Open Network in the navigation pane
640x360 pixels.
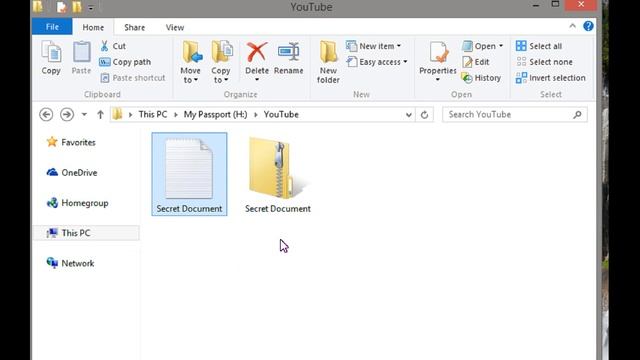(x=70, y=263)
